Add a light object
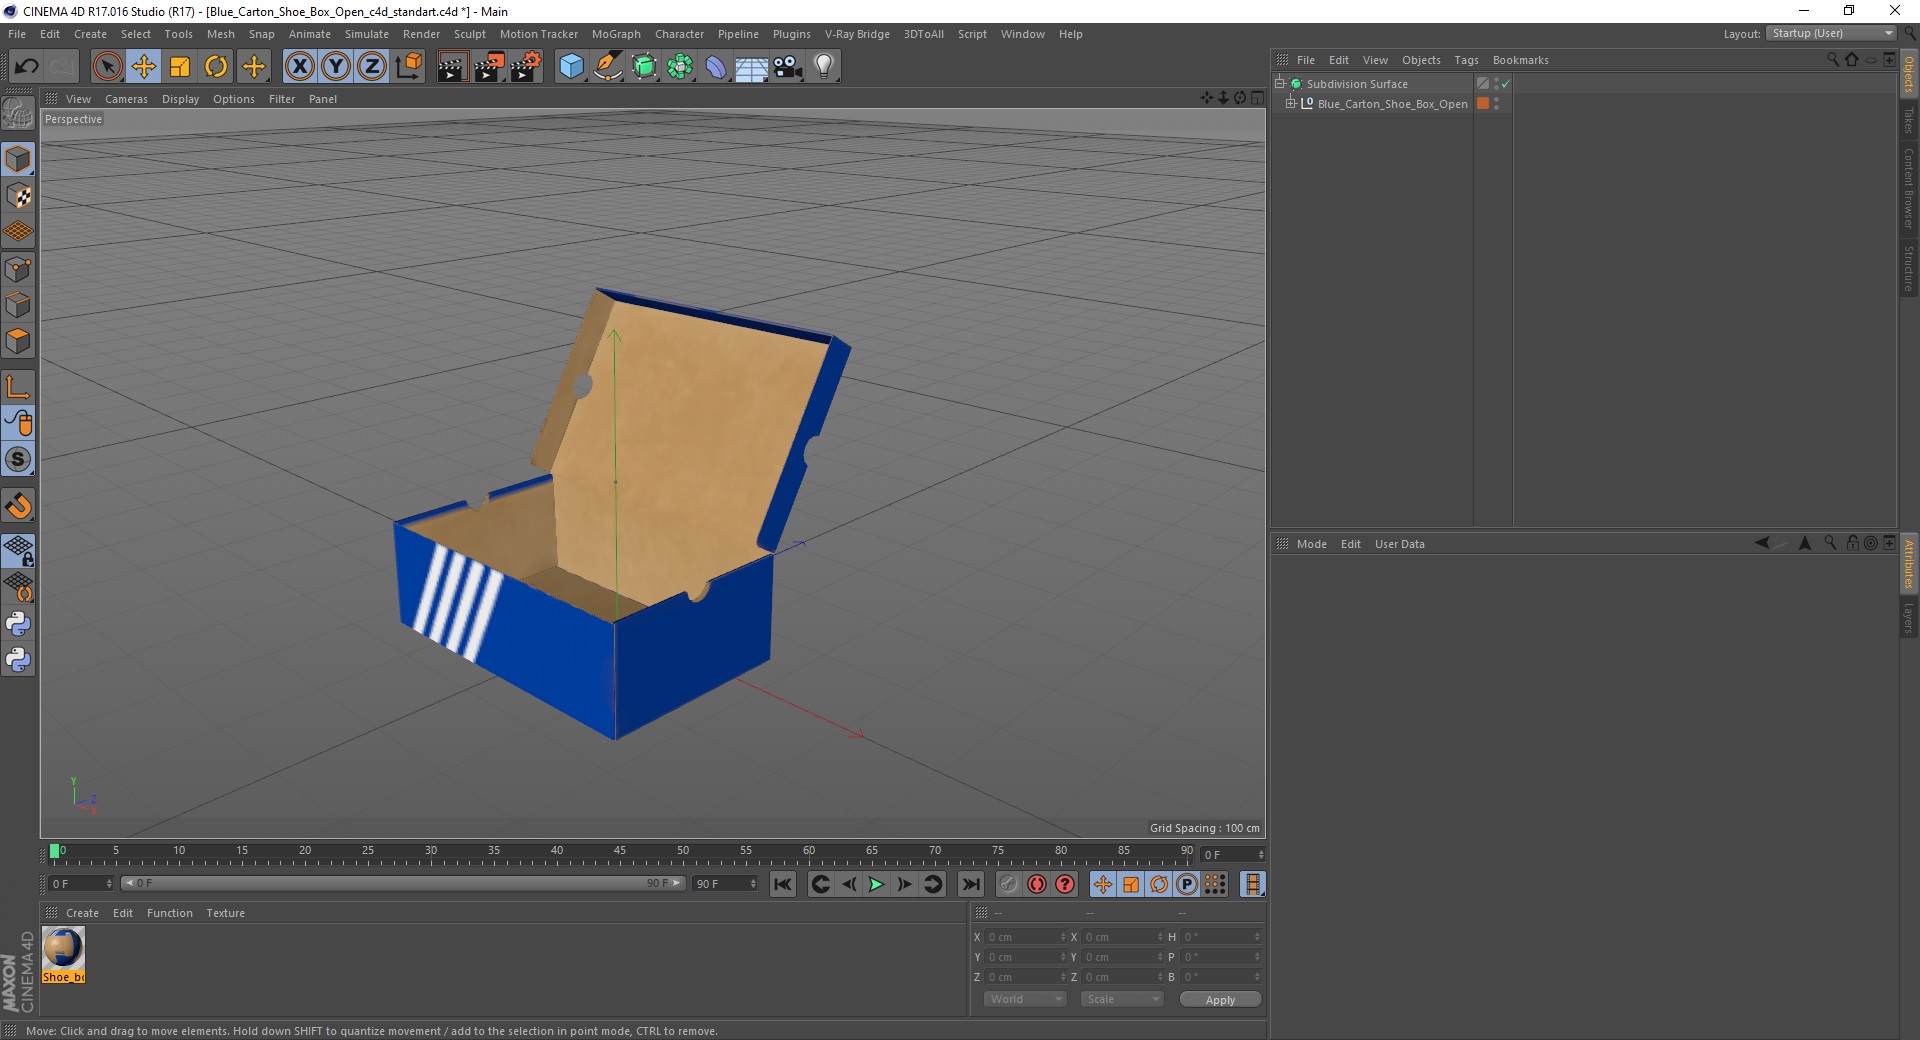The height and width of the screenshot is (1040, 1920). pos(824,67)
